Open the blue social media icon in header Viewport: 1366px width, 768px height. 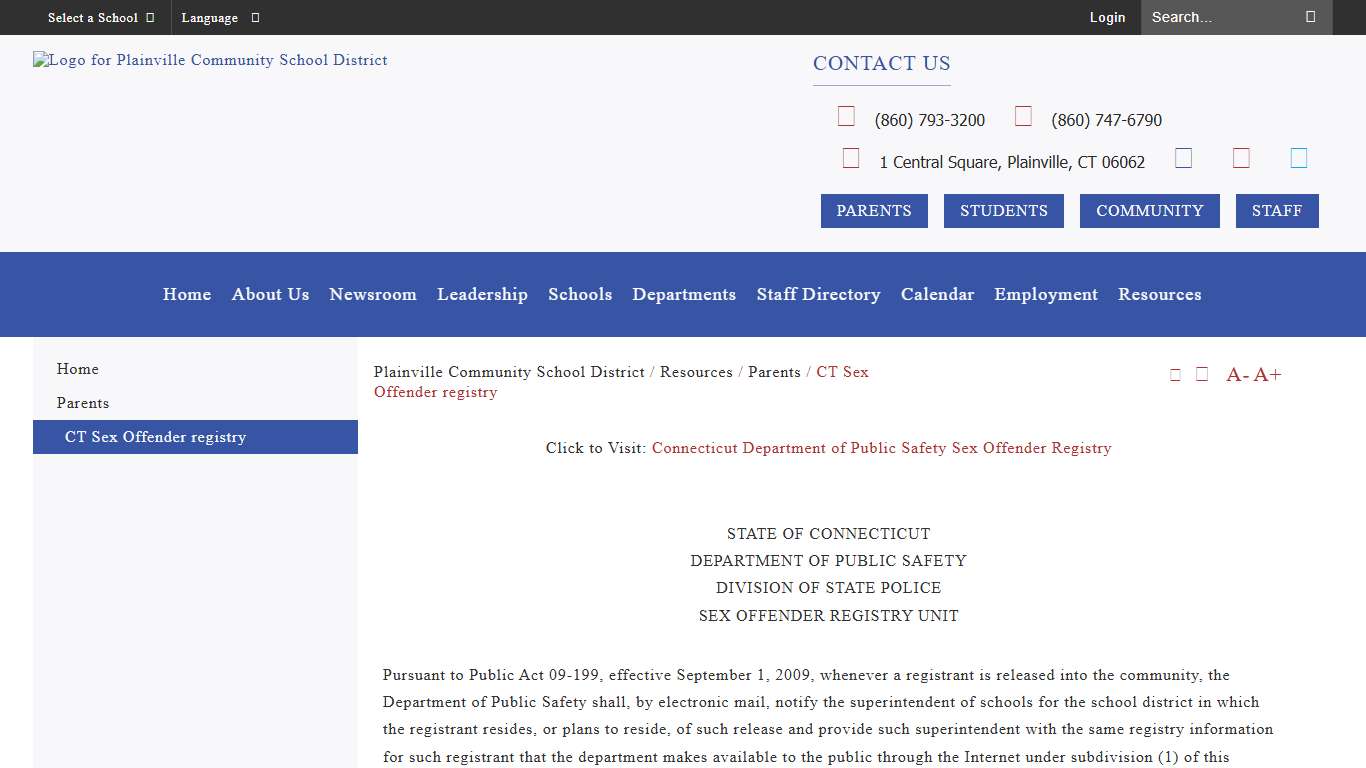(1298, 157)
